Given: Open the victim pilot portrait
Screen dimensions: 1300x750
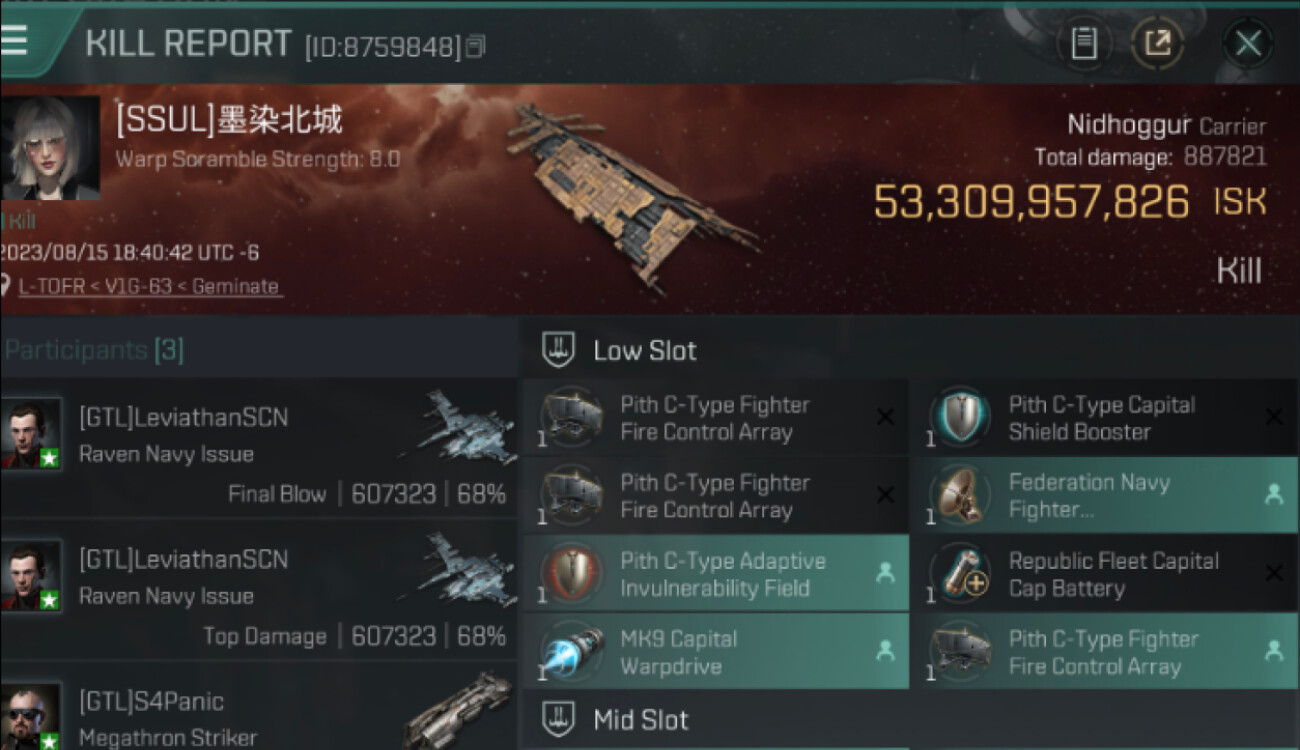Looking at the screenshot, I should [x=50, y=149].
